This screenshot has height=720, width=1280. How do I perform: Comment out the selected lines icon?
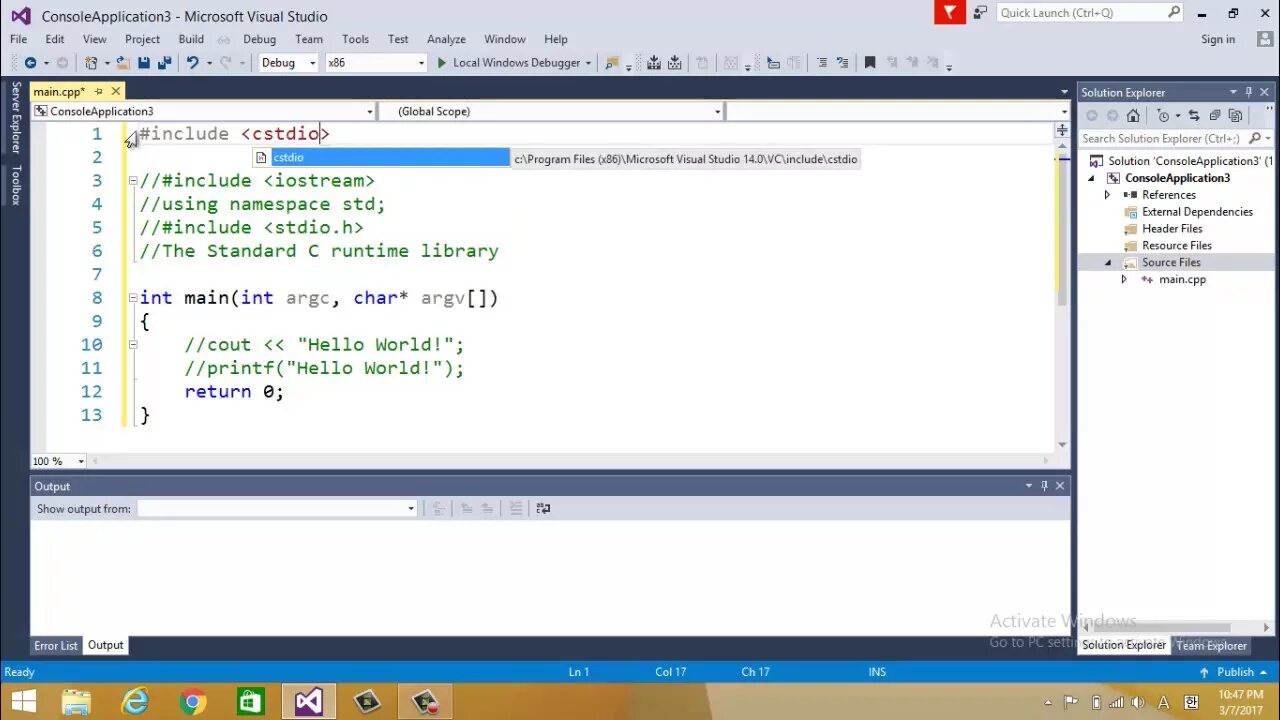(822, 62)
